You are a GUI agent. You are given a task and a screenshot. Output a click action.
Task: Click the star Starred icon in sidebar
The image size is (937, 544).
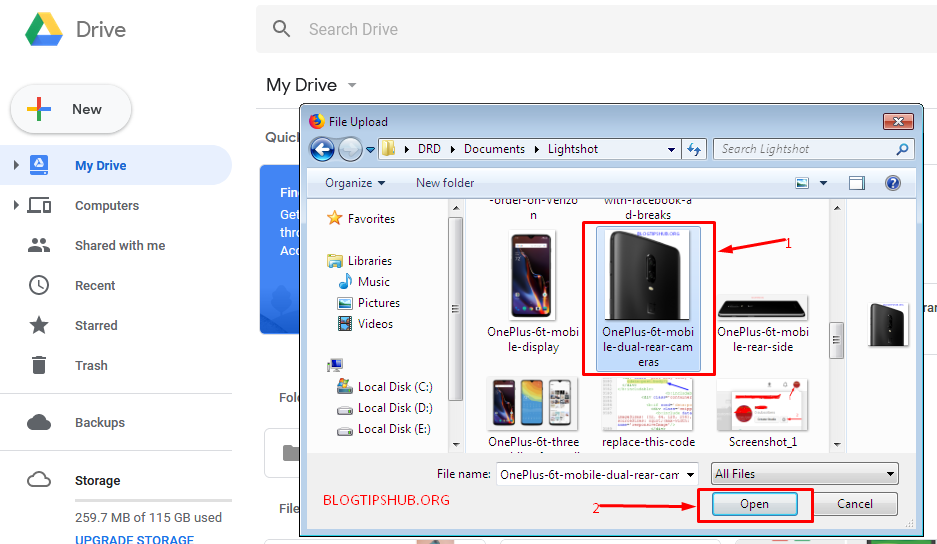tap(39, 325)
